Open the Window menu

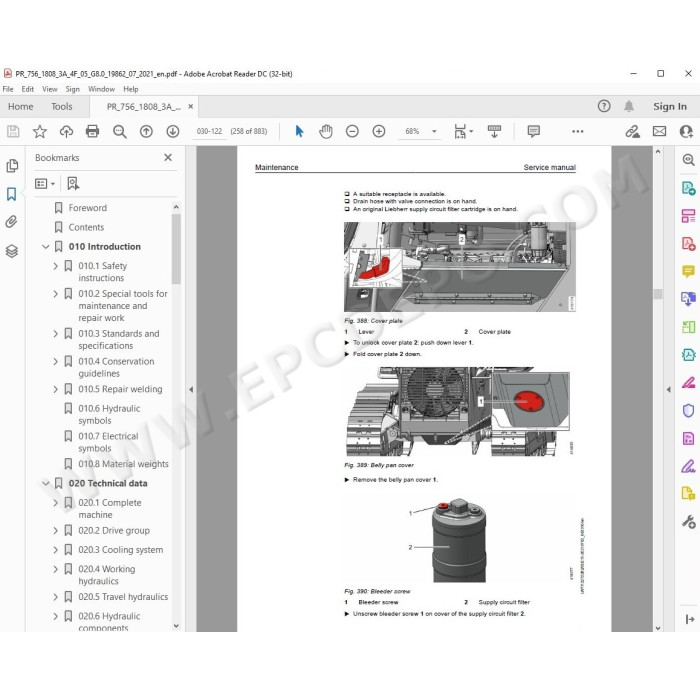coord(101,89)
